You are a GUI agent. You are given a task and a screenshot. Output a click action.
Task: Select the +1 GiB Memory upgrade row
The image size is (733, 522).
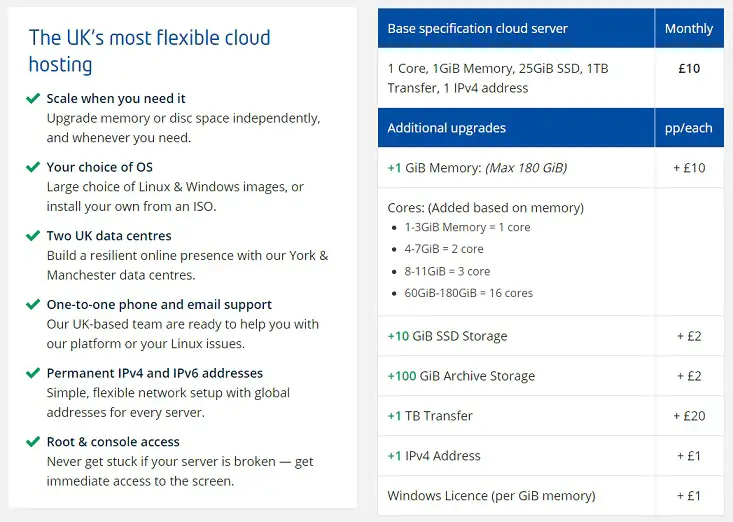(551, 168)
